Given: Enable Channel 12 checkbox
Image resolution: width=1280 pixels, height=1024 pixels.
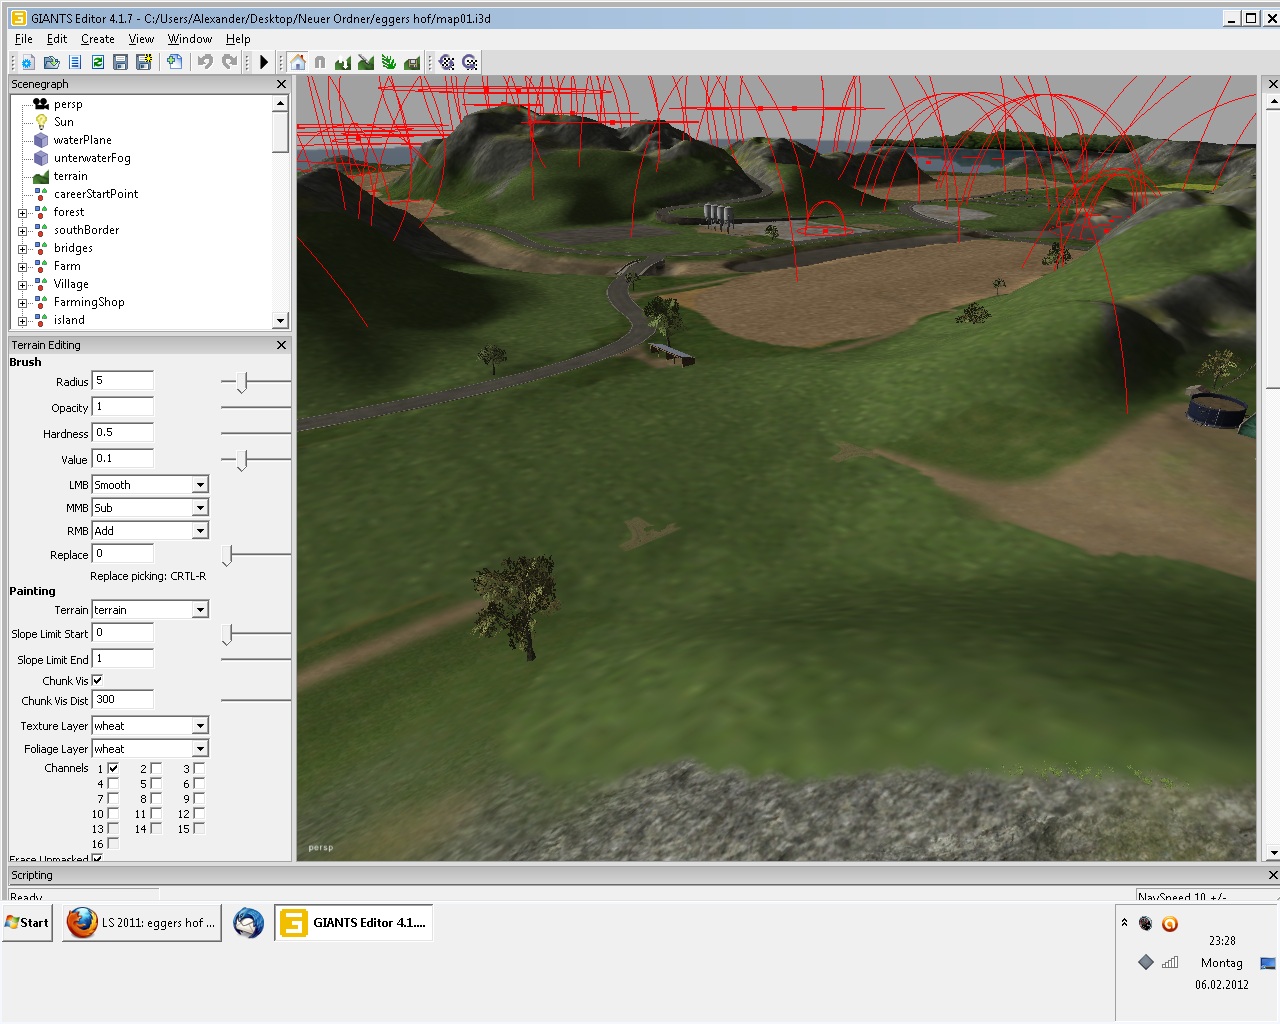Looking at the screenshot, I should 199,813.
